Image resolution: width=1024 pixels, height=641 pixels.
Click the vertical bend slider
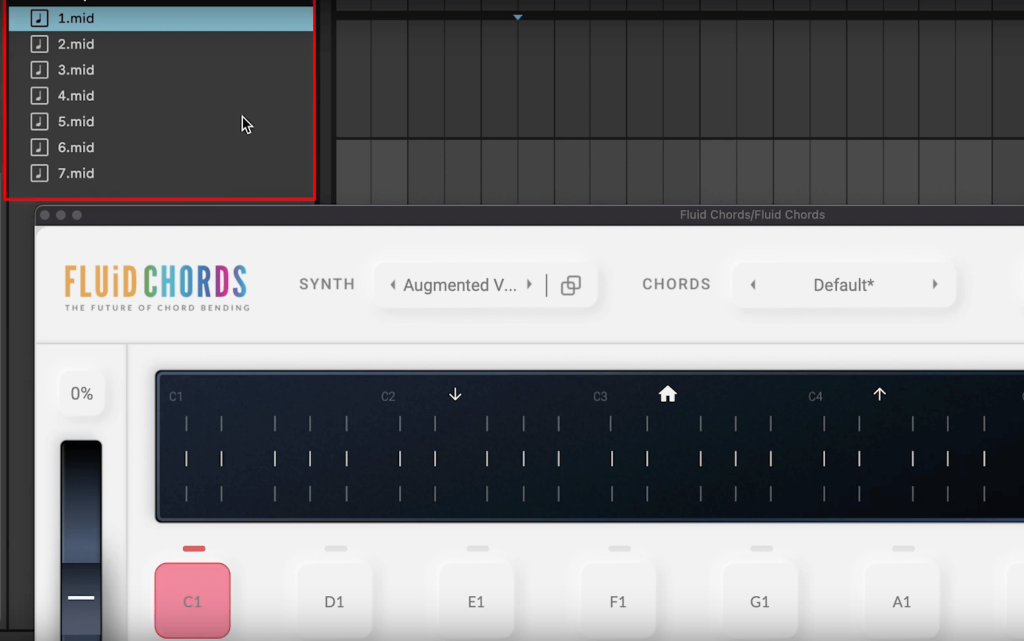81,540
